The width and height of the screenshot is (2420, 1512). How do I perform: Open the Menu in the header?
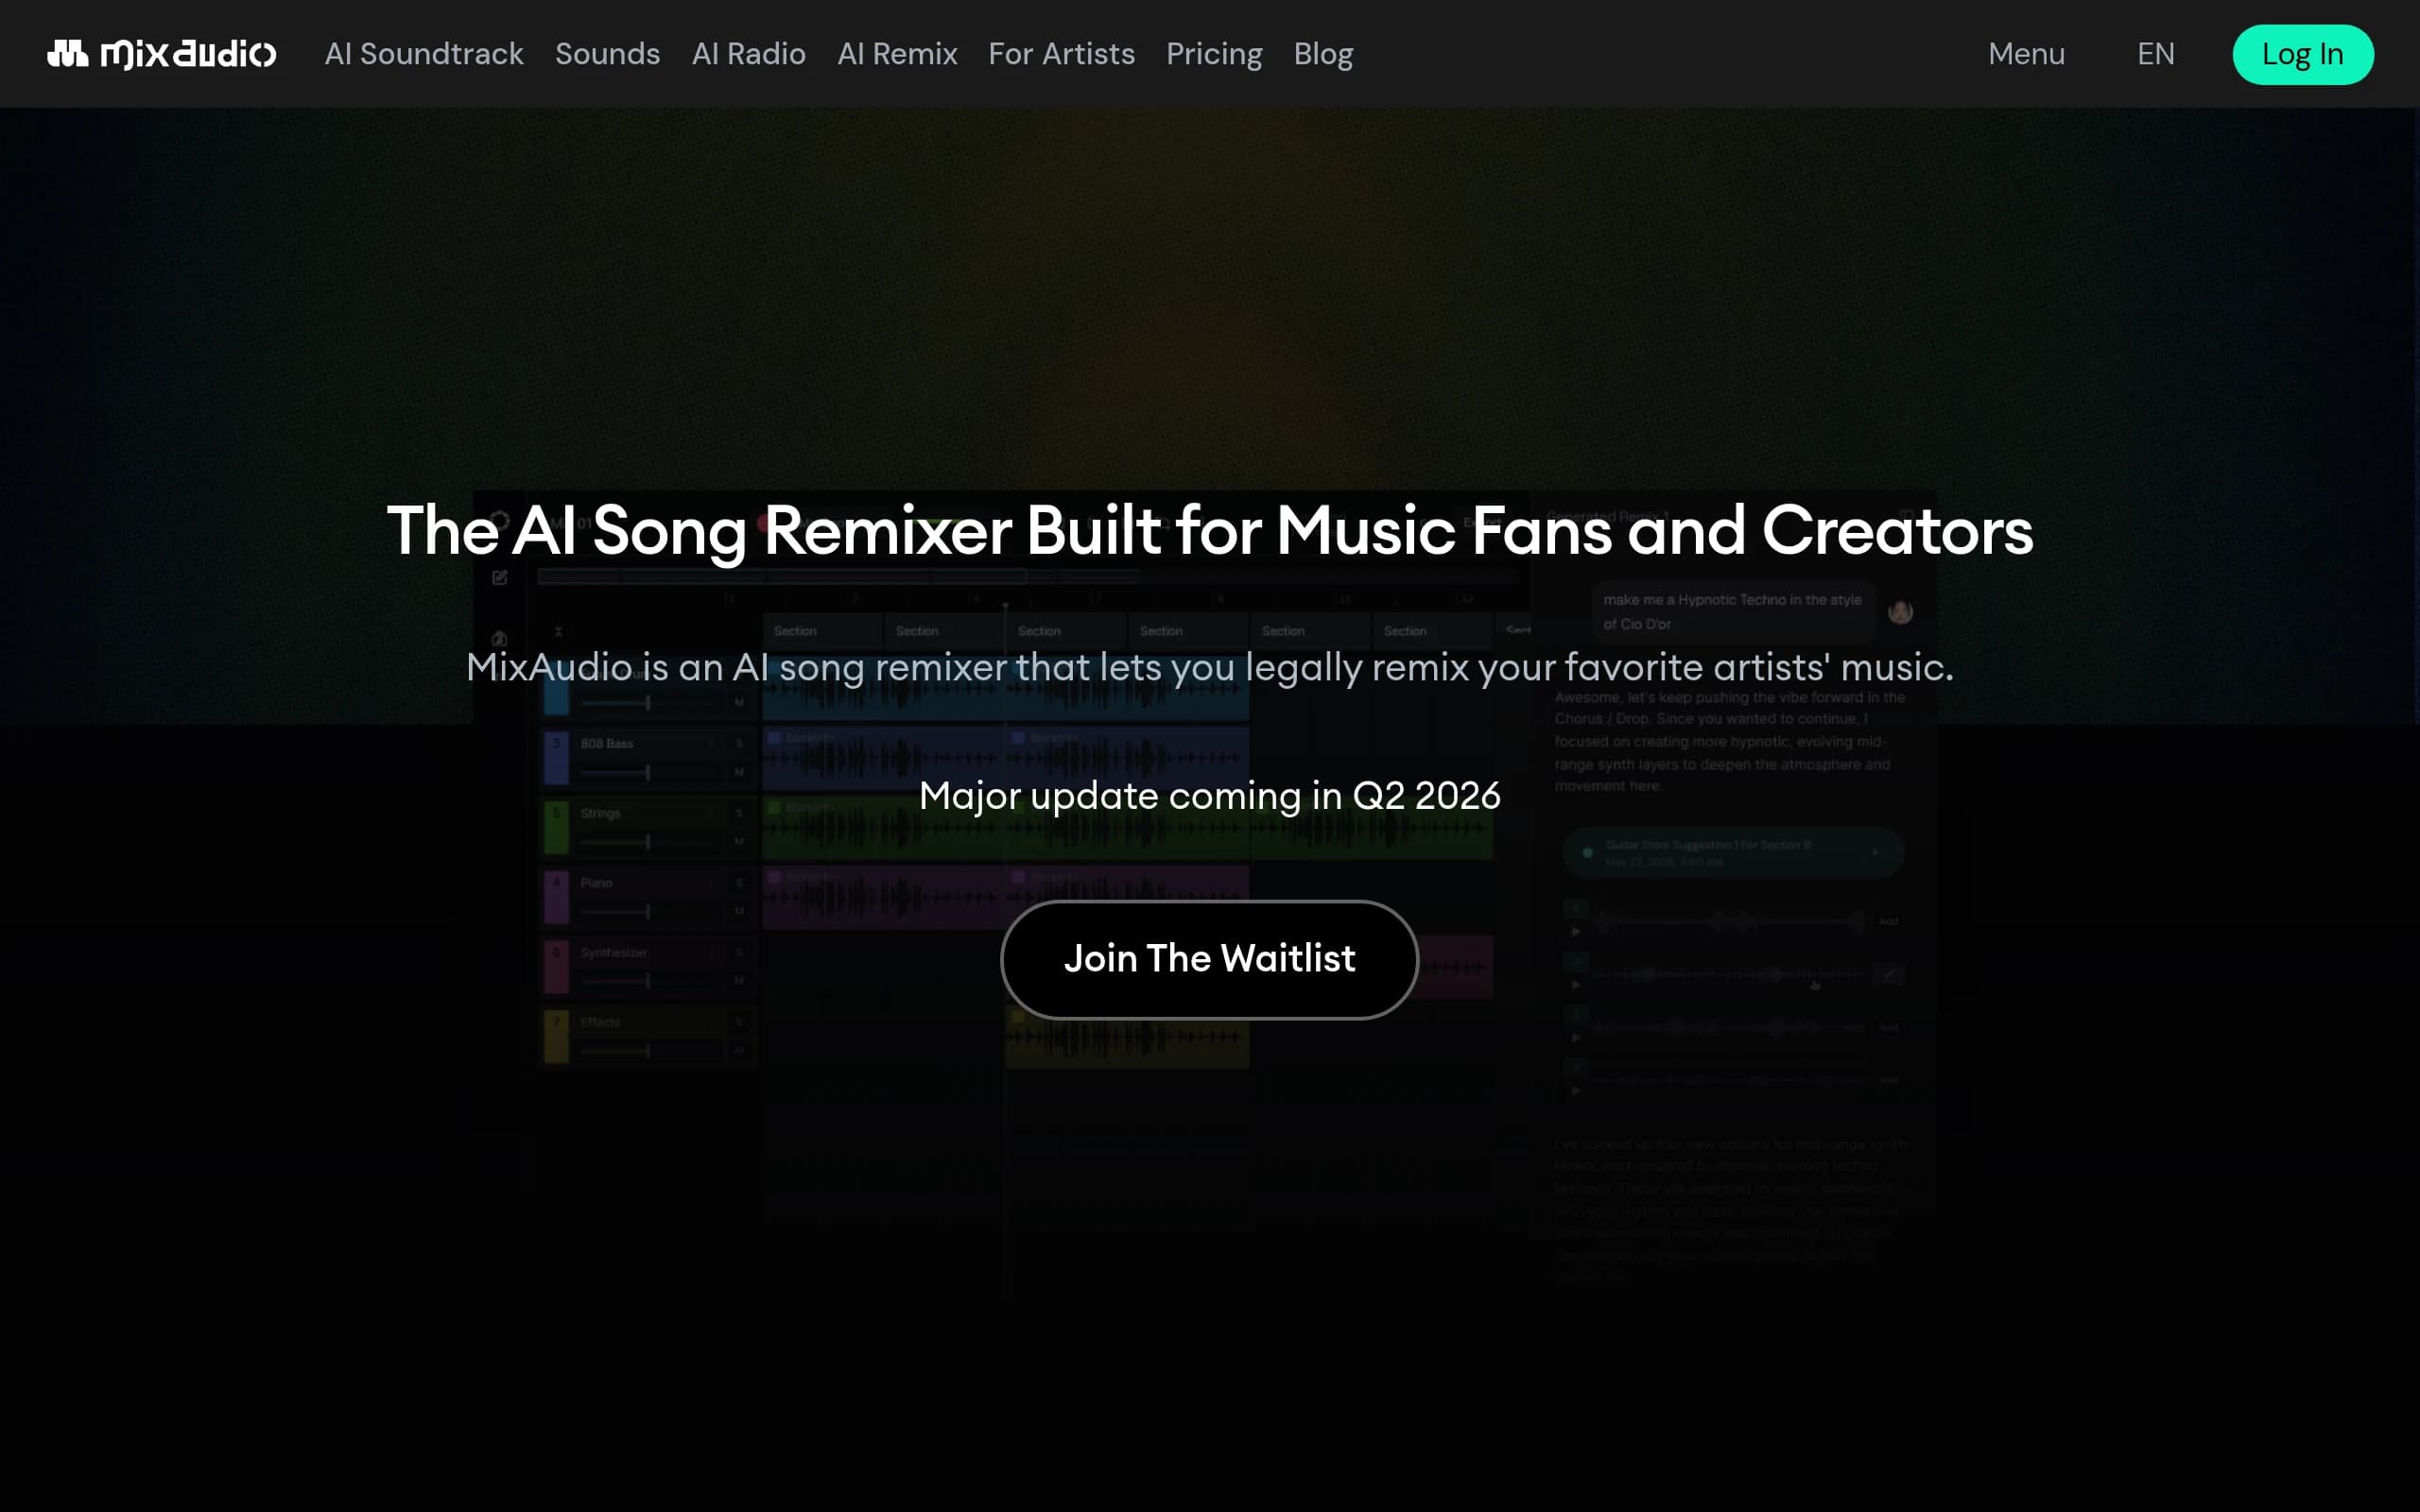click(2026, 54)
